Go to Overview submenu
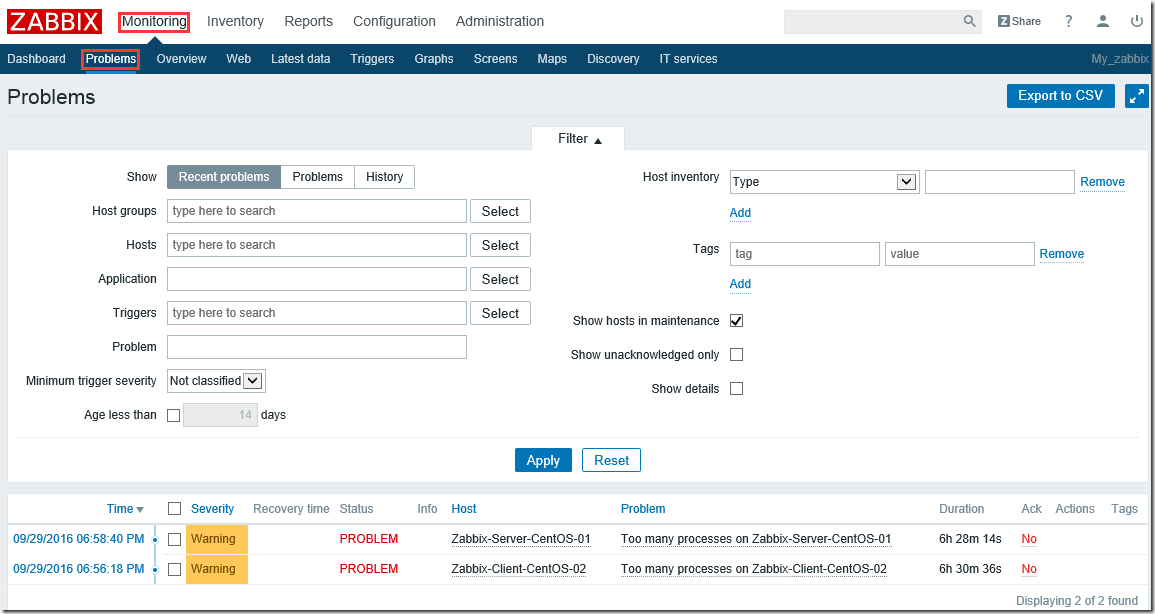This screenshot has width=1155, height=614. [181, 59]
